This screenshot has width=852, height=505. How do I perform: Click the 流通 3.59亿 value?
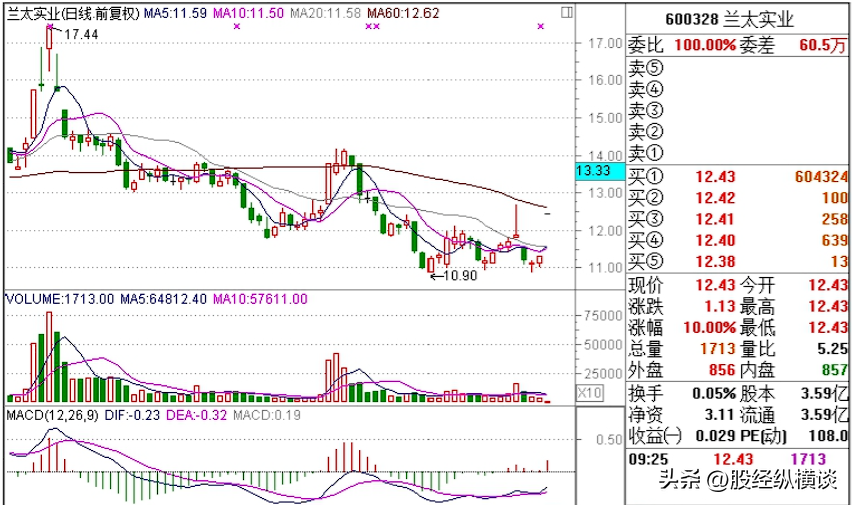(824, 415)
